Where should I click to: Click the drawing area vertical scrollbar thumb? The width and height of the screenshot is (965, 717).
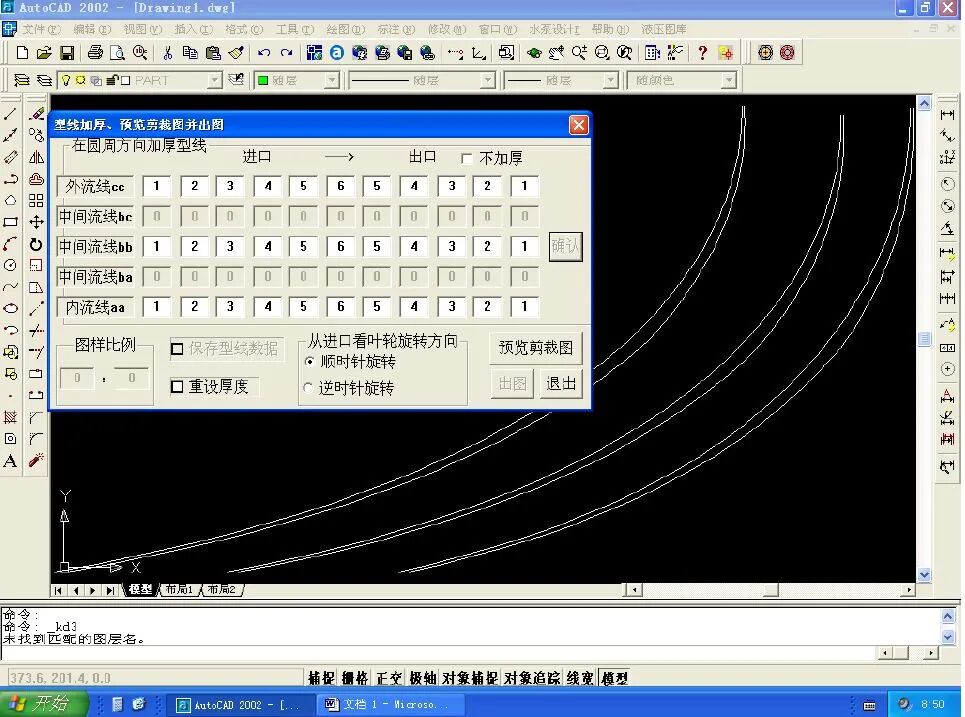[924, 339]
